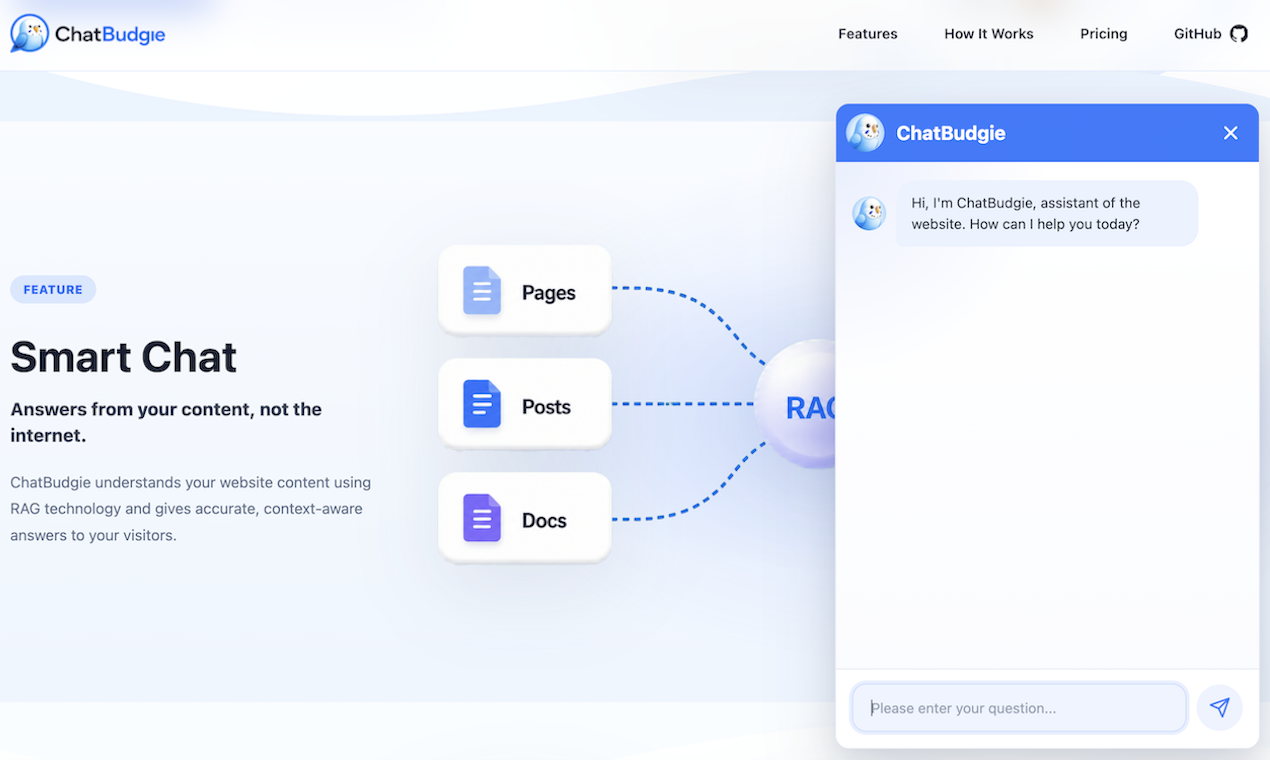This screenshot has height=760, width=1270.
Task: Click the RAG sphere graphic
Action: [x=796, y=405]
